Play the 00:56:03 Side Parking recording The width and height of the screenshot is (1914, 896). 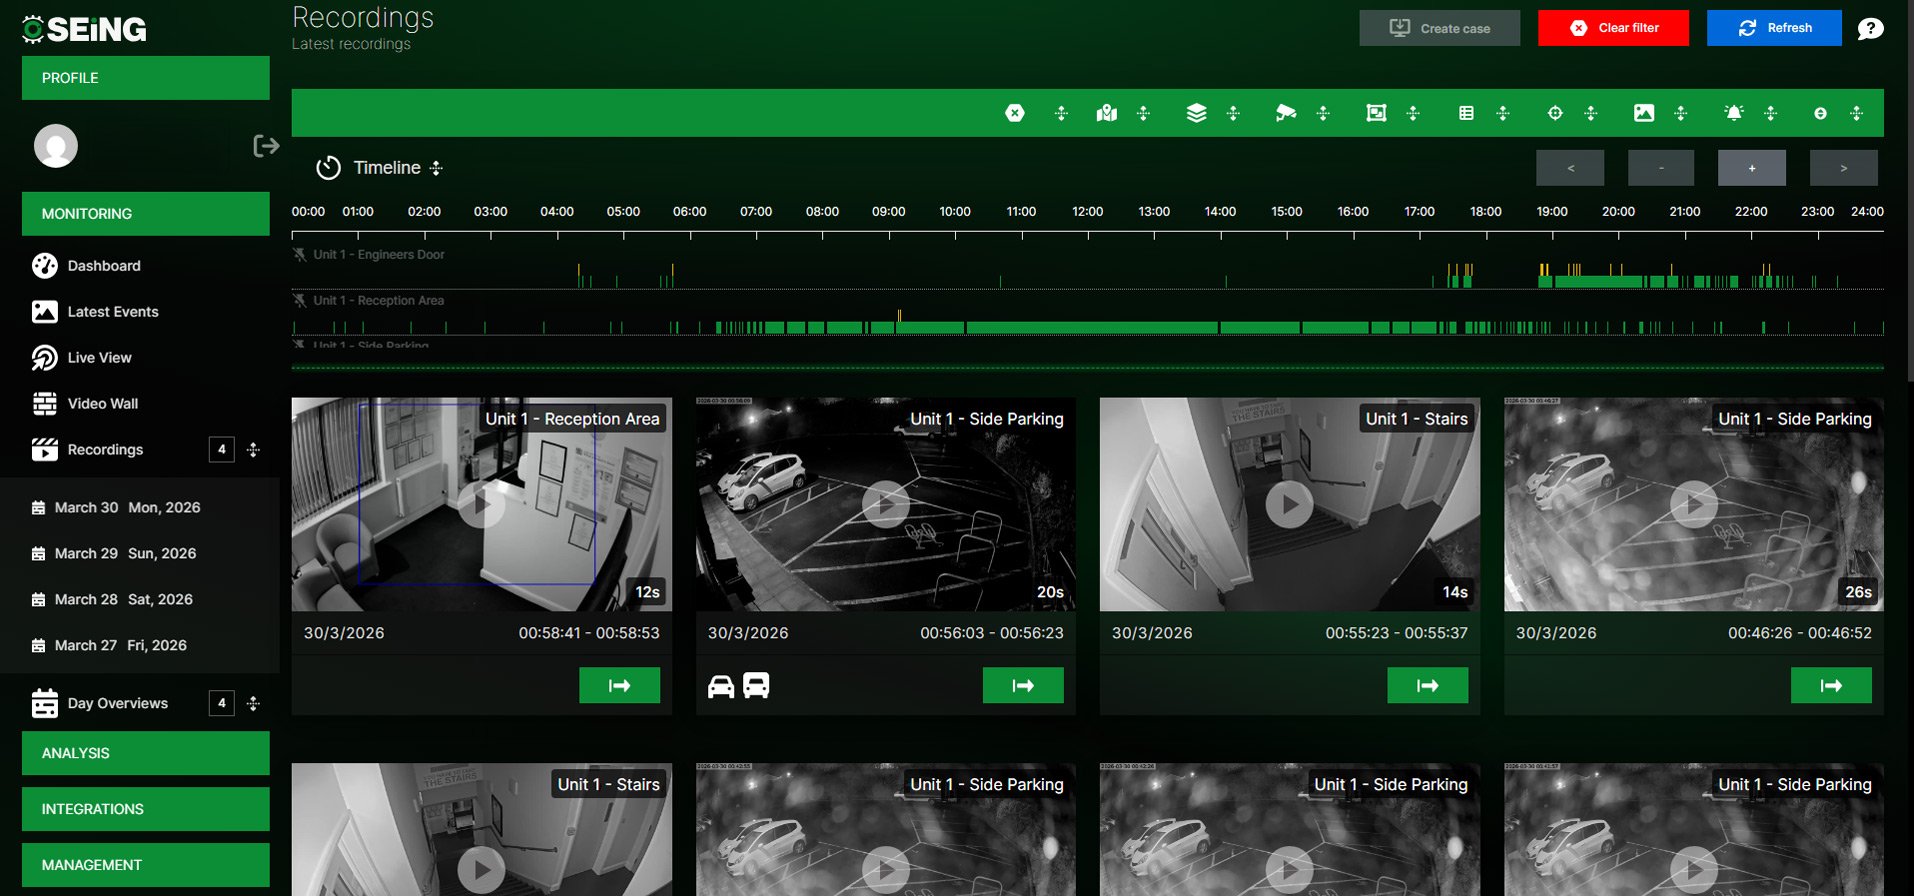click(x=886, y=505)
